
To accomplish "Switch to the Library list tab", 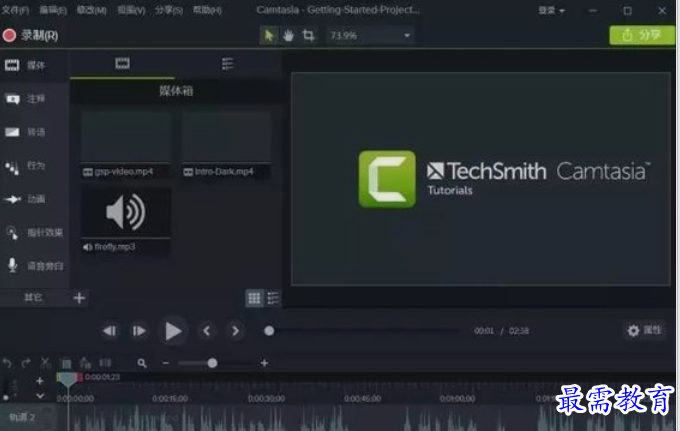I will (x=228, y=64).
